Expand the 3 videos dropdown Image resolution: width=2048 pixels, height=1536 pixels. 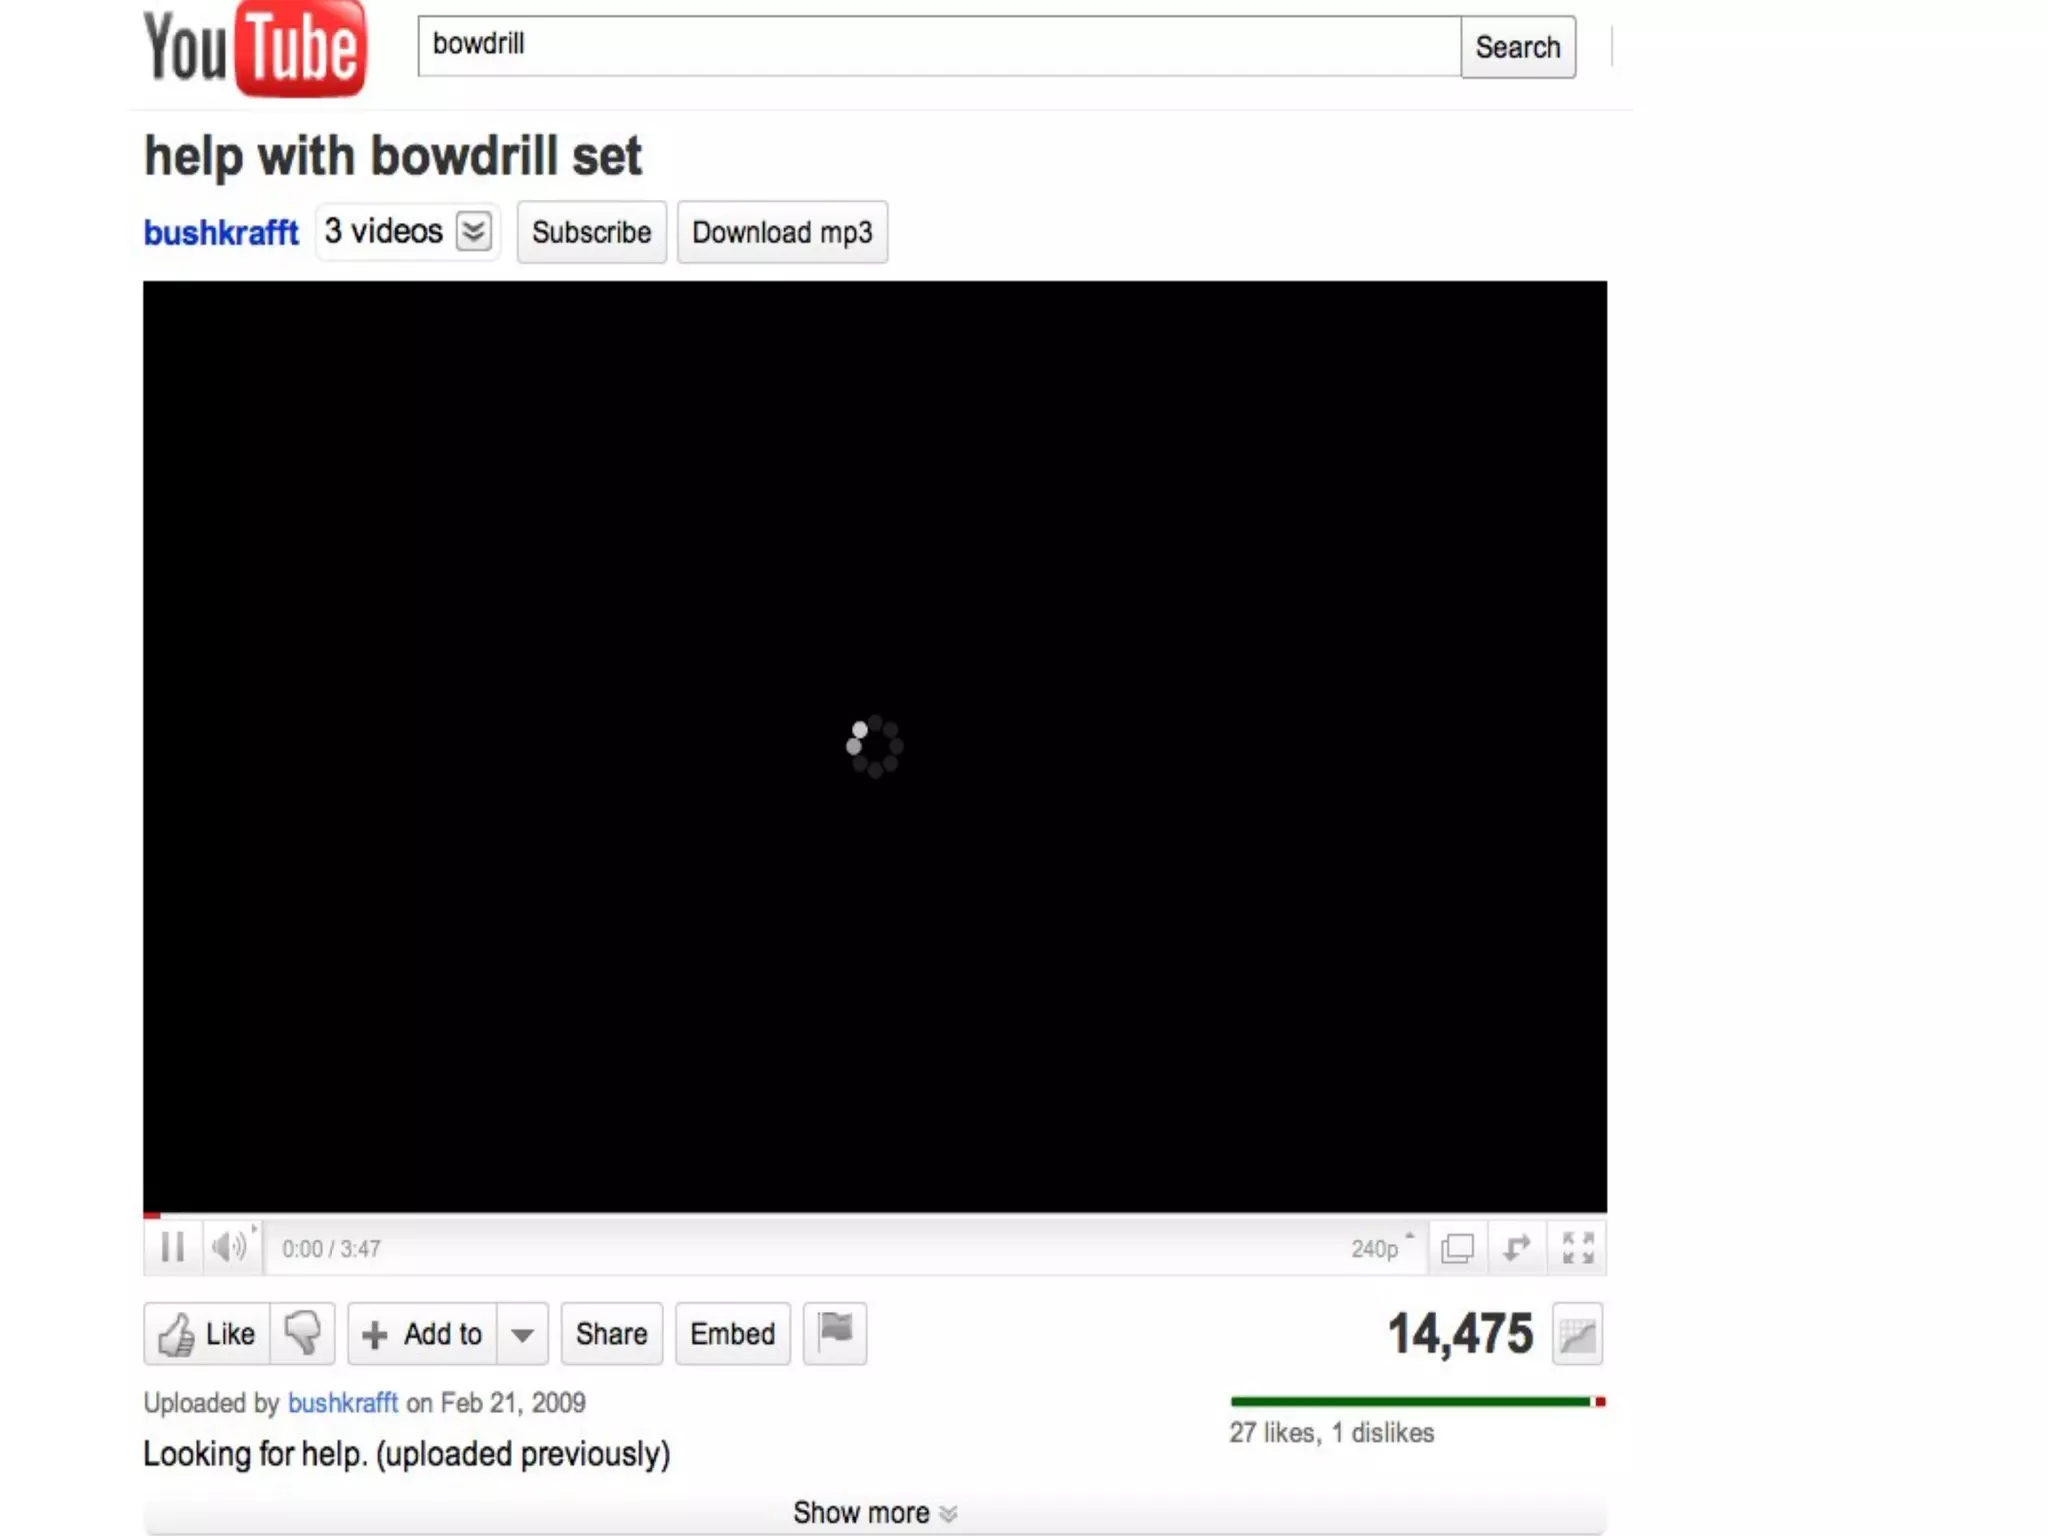coord(408,232)
